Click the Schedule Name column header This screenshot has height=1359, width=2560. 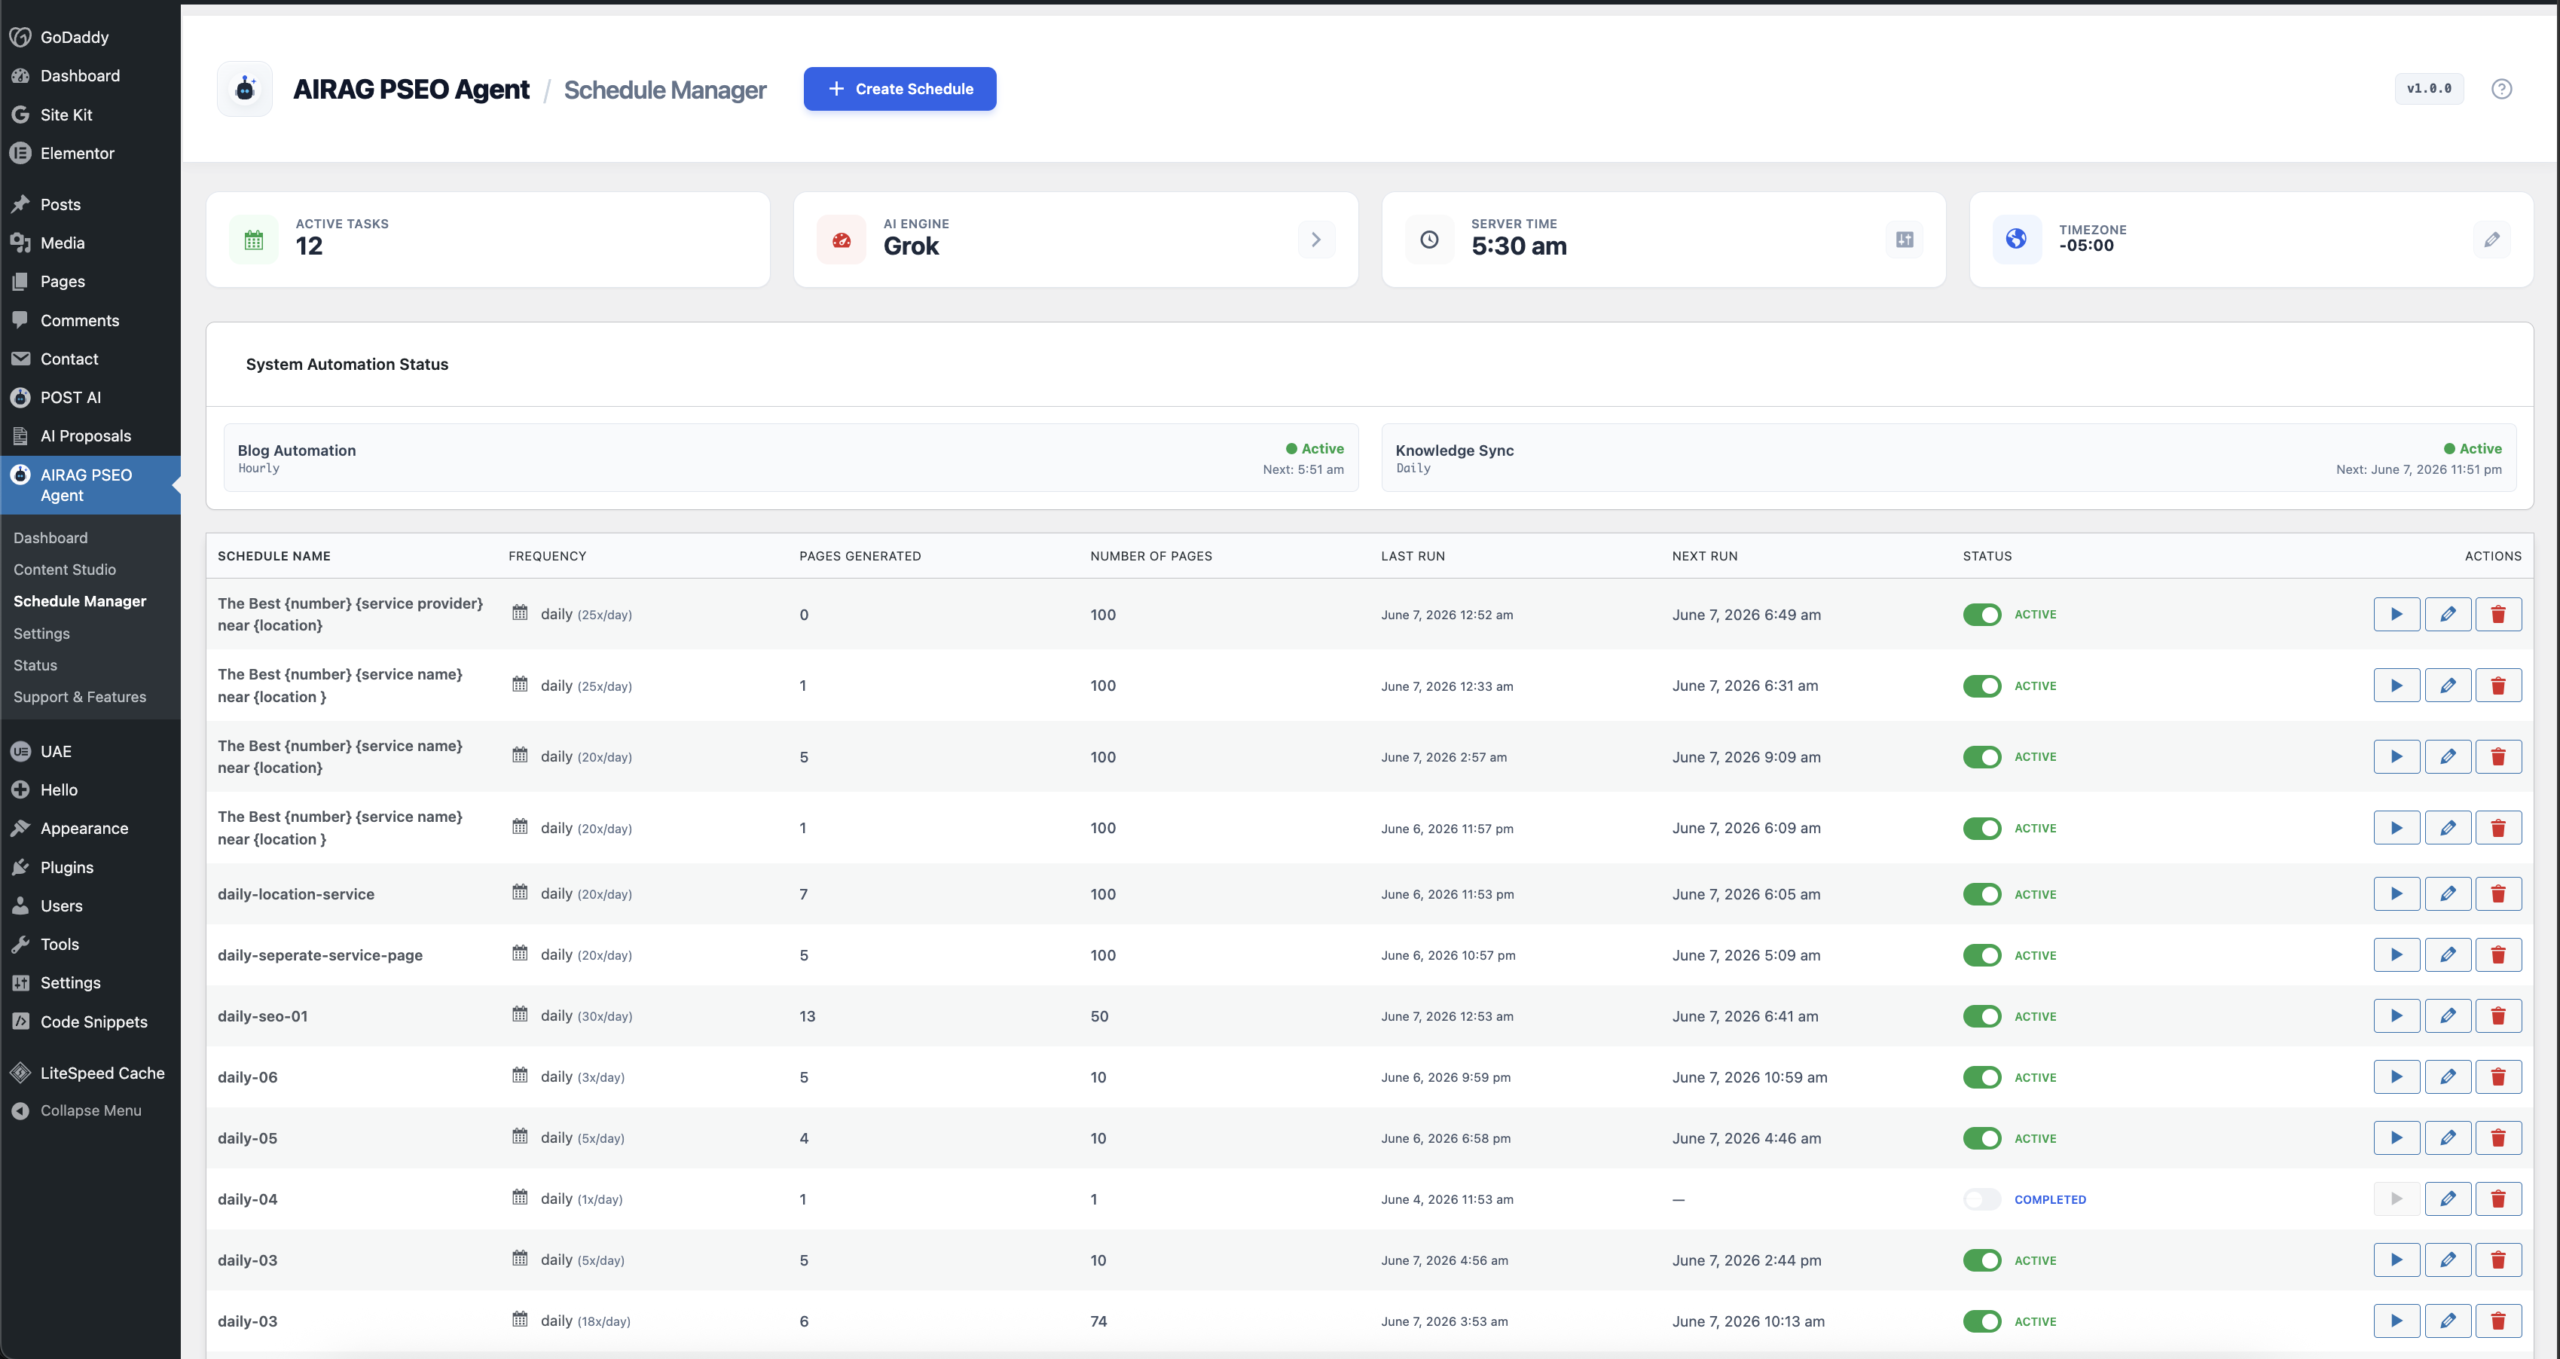274,556
